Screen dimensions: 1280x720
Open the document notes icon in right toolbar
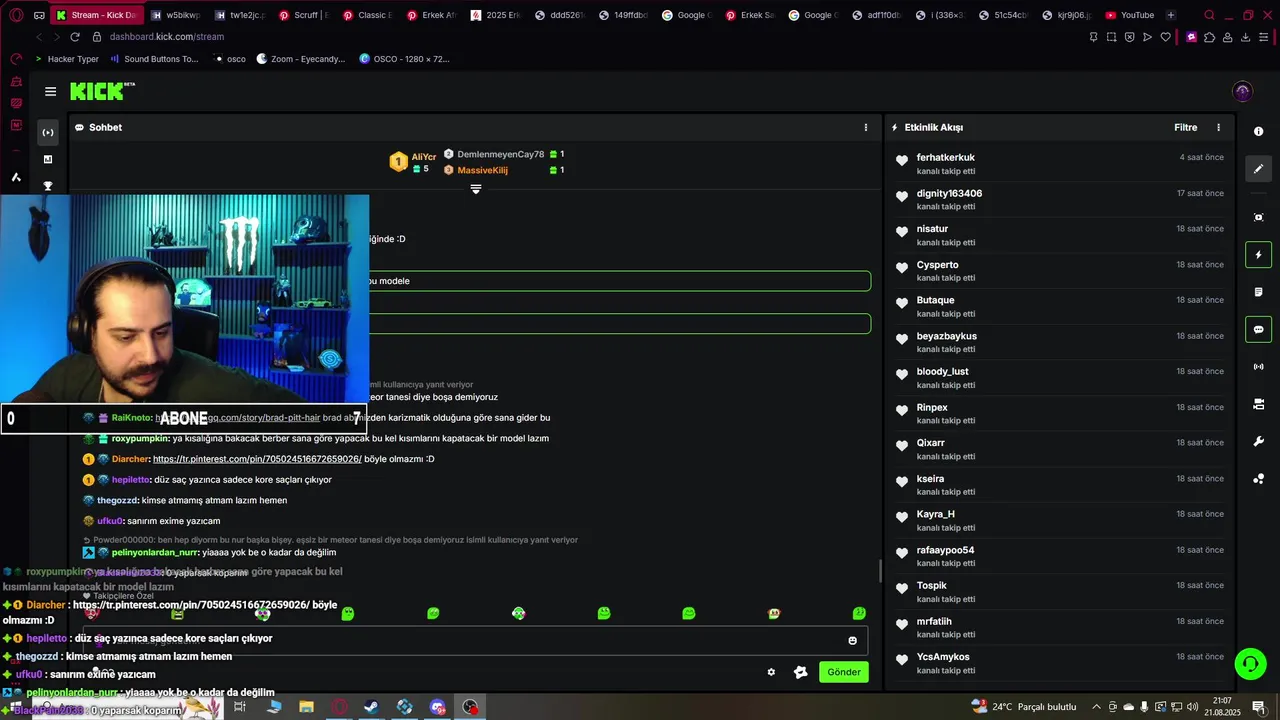(1258, 292)
